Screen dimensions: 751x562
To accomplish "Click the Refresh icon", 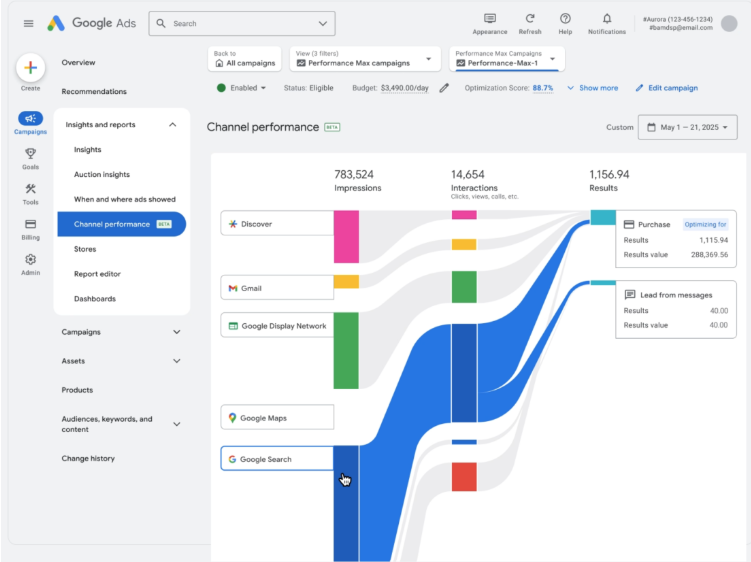I will click(x=530, y=19).
